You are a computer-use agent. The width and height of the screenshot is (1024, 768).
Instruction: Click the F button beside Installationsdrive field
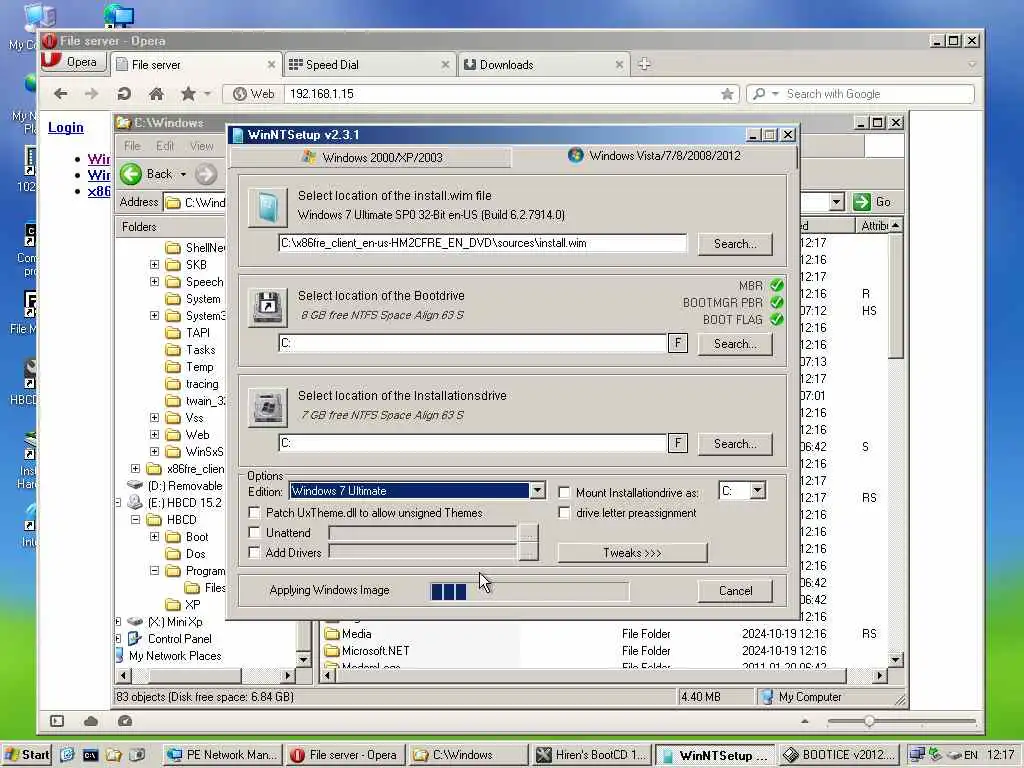coord(678,443)
